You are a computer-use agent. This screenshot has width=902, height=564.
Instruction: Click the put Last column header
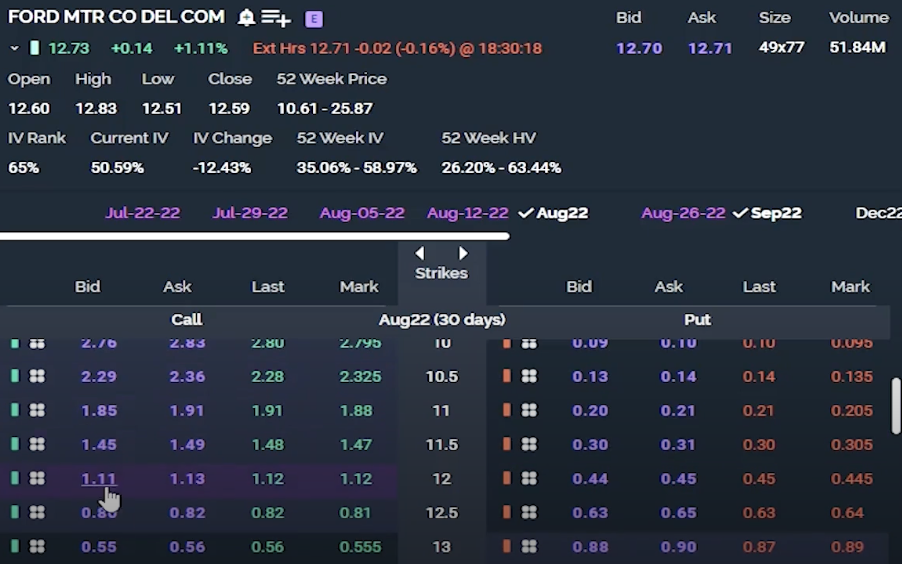click(x=759, y=287)
